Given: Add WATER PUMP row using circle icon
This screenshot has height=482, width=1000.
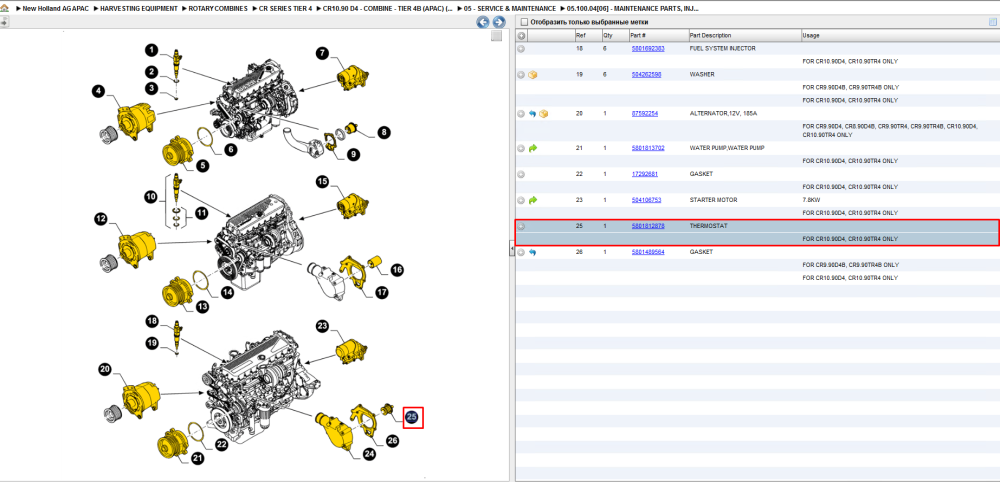Looking at the screenshot, I should coord(521,148).
